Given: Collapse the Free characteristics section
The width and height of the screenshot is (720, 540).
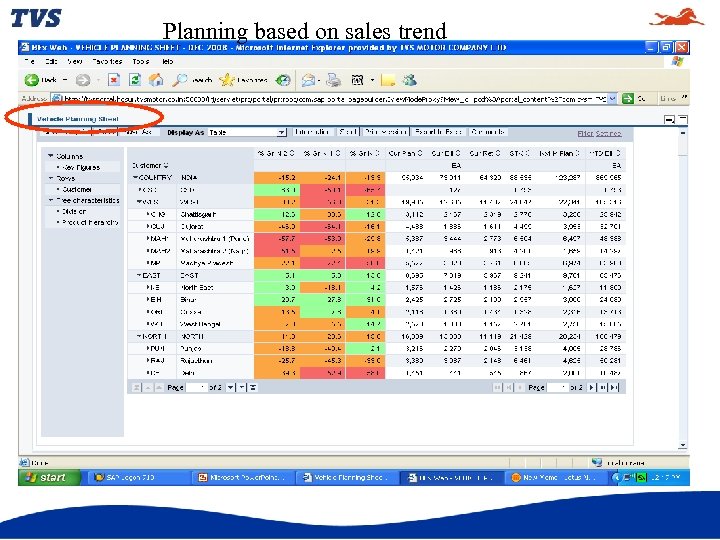Looking at the screenshot, I should [x=51, y=200].
